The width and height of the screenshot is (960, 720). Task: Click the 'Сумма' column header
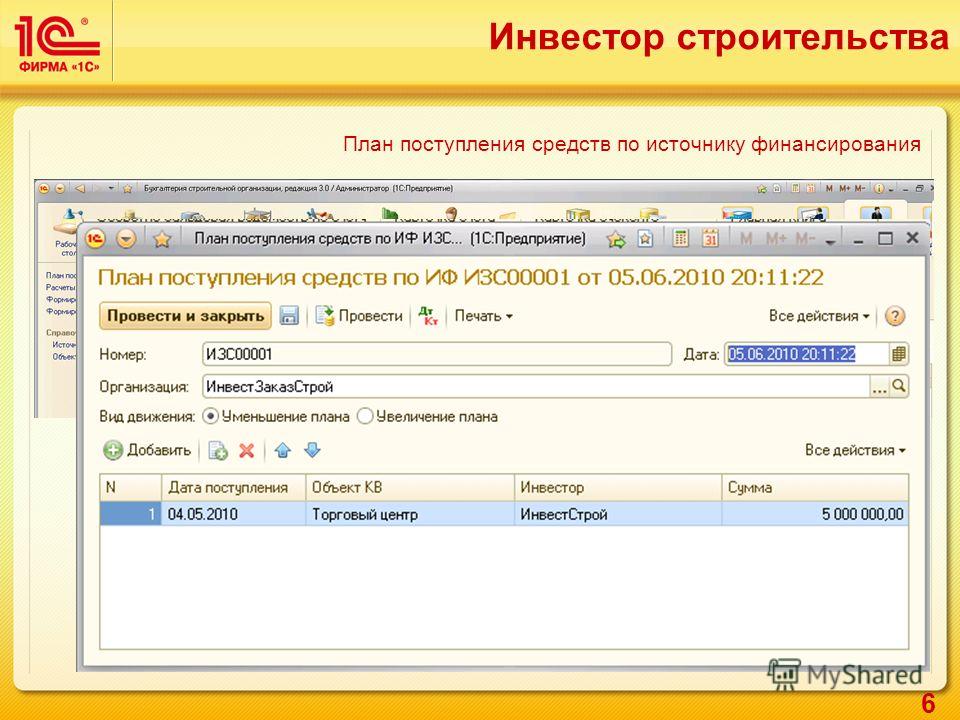pos(815,487)
